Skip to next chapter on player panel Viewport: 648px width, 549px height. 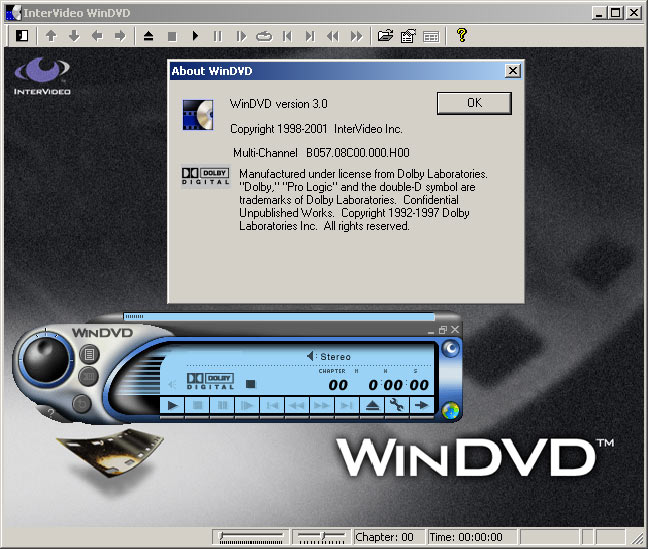click(x=347, y=406)
